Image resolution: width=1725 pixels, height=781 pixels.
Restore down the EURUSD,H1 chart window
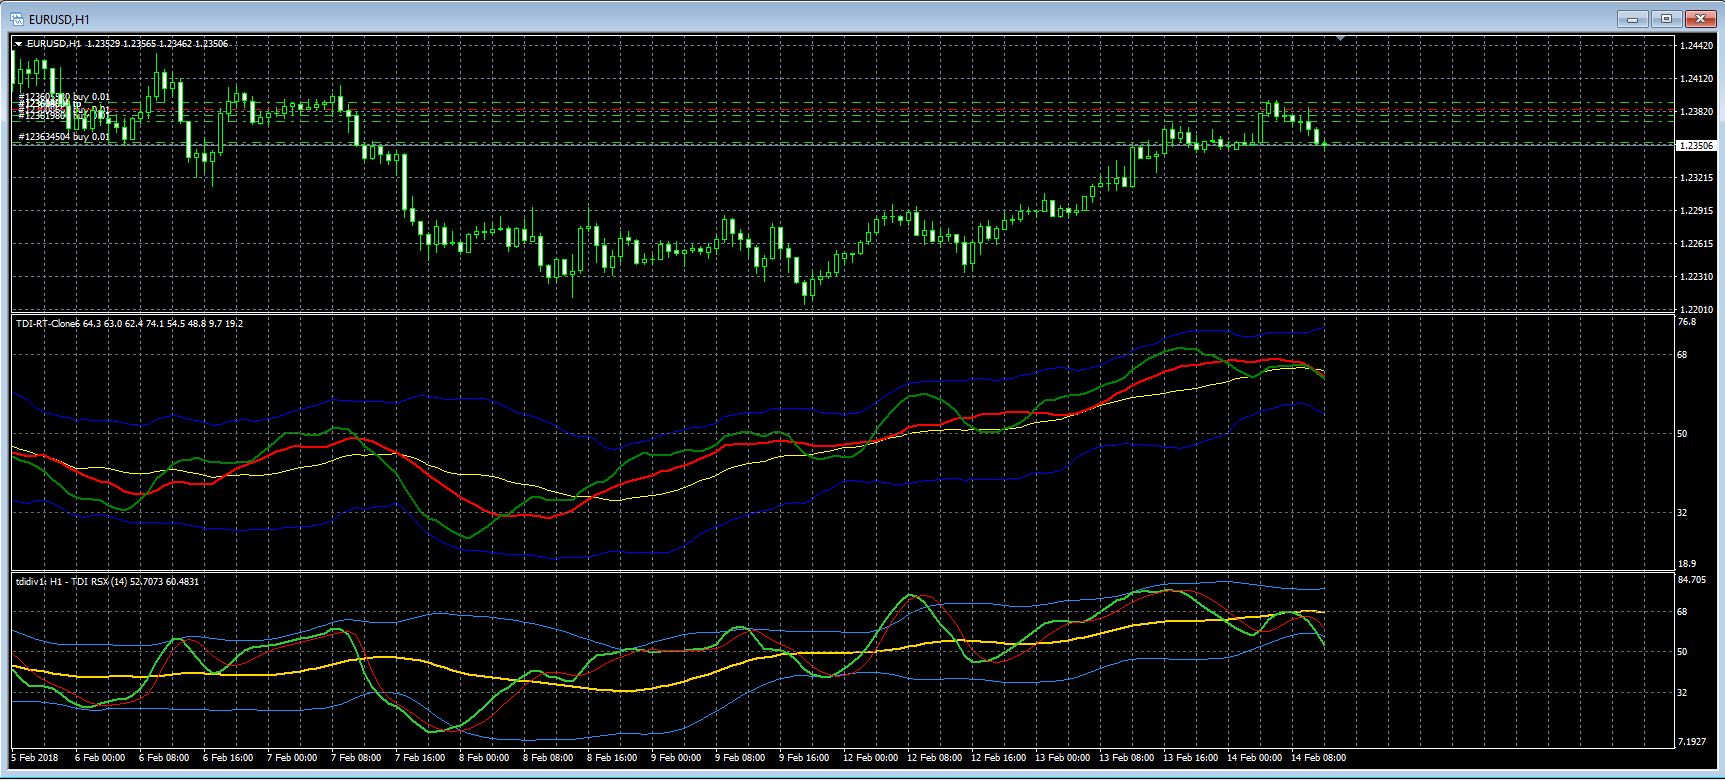[x=1666, y=18]
